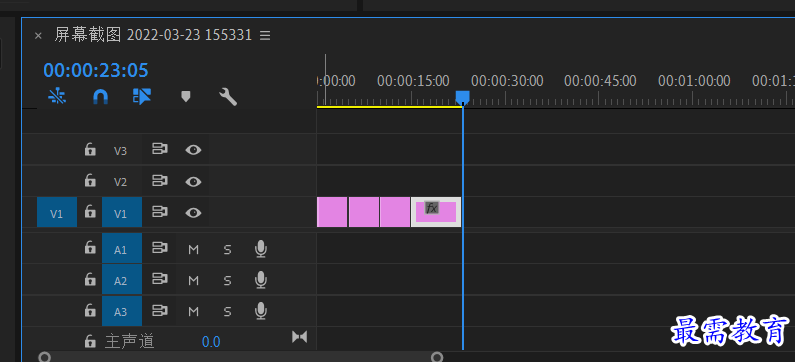Select the third pink clip on V1
The width and height of the screenshot is (795, 362).
(395, 212)
